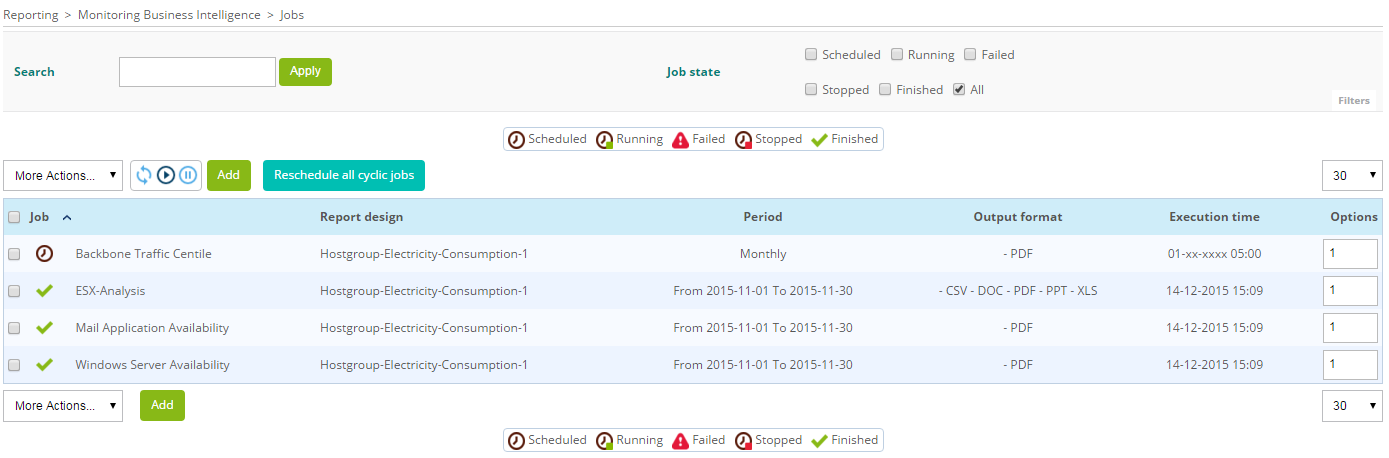Uncheck the All job state checkbox
1389x458 pixels.
click(x=959, y=90)
